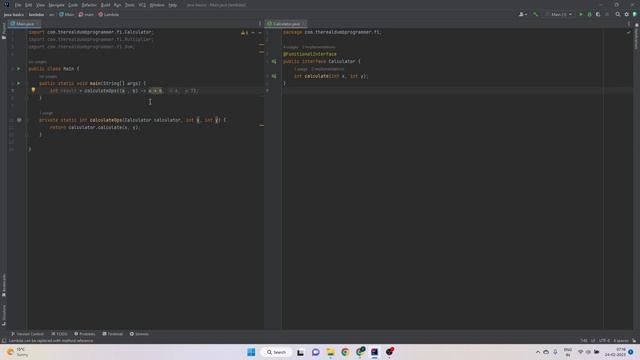This screenshot has height=360, width=640.
Task: Click the Build Project hammer icon
Action: click(535, 14)
